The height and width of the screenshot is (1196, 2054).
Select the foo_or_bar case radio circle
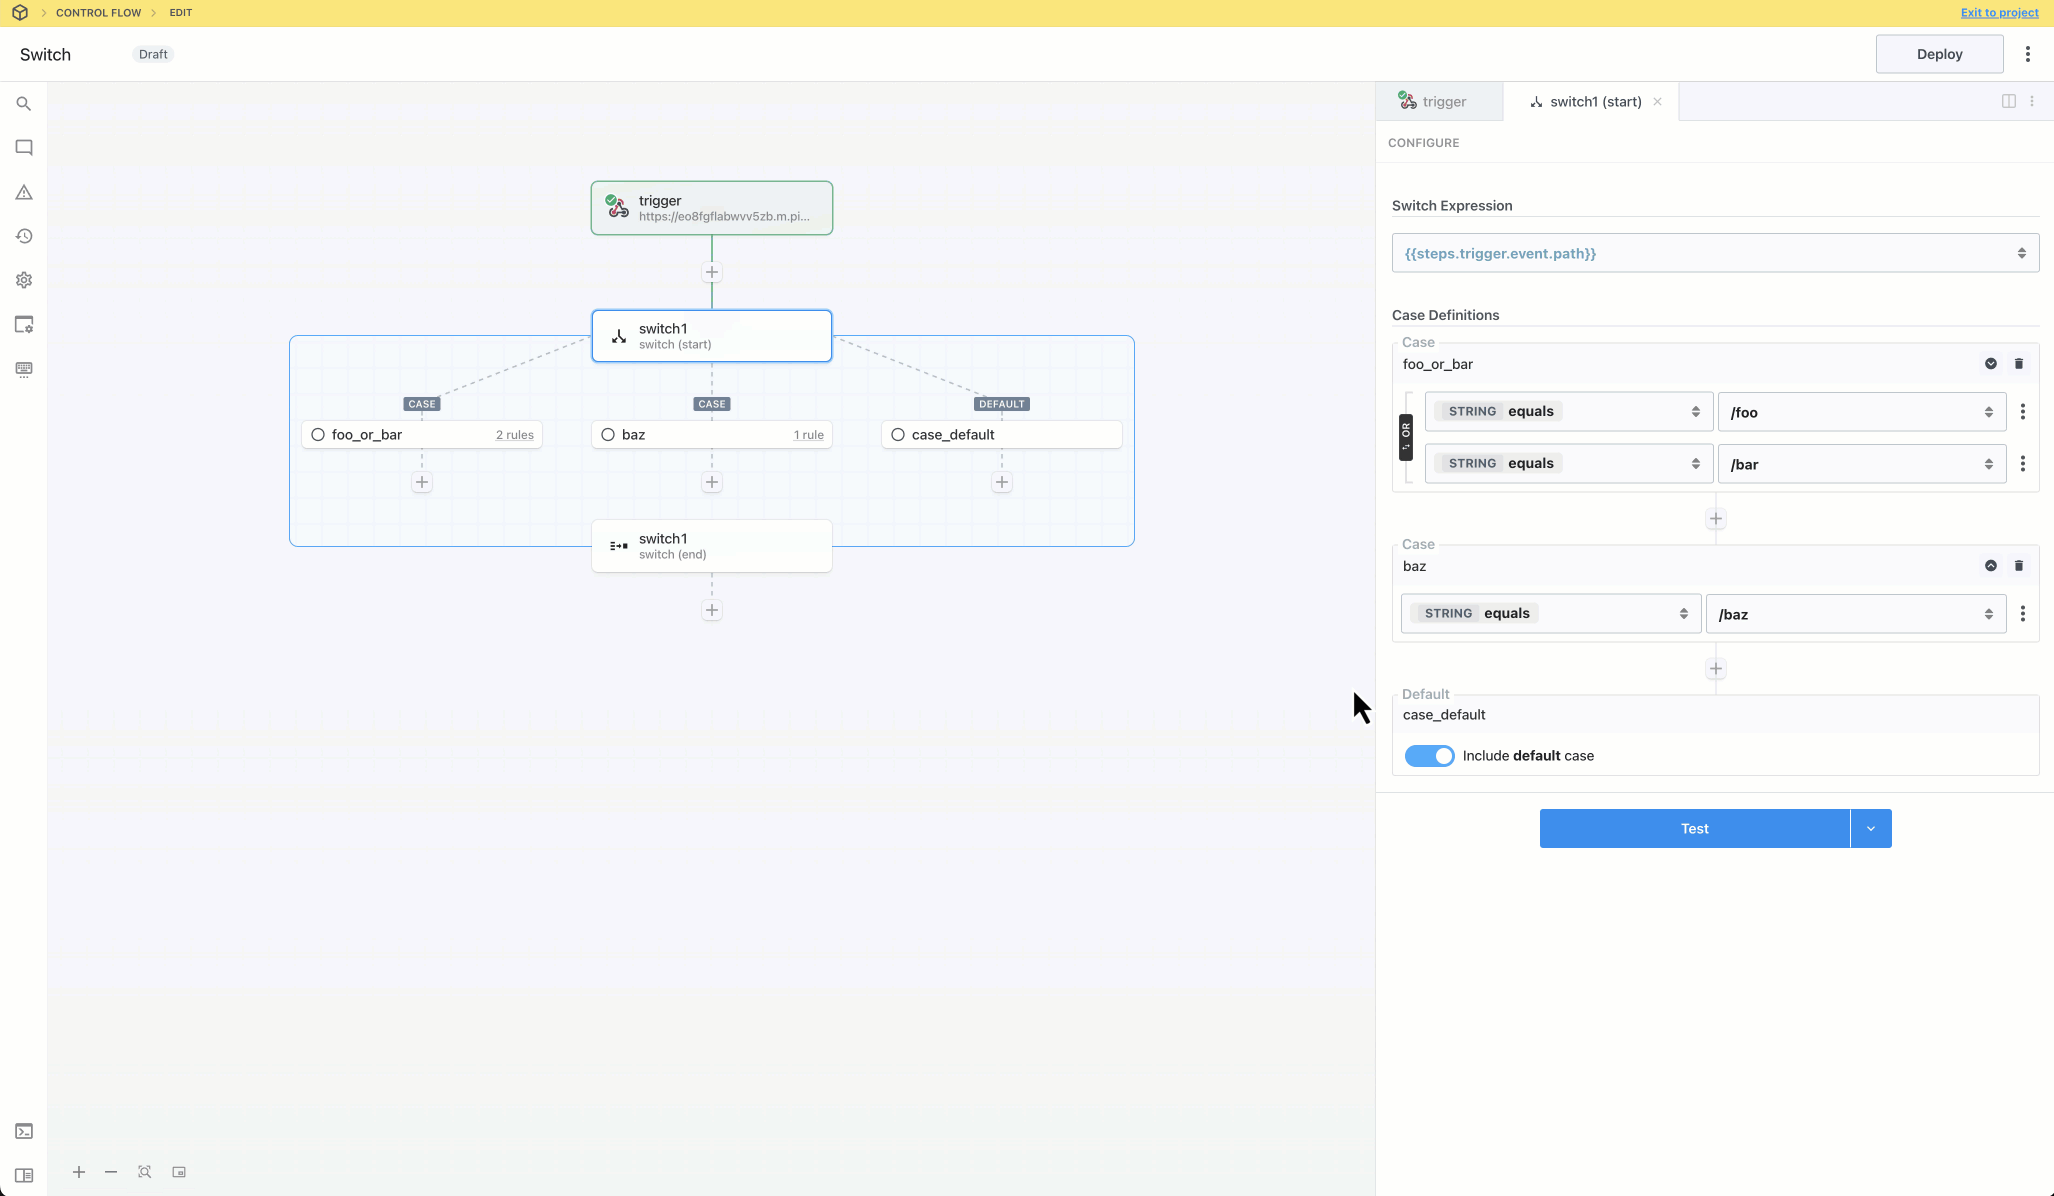pyautogui.click(x=318, y=435)
